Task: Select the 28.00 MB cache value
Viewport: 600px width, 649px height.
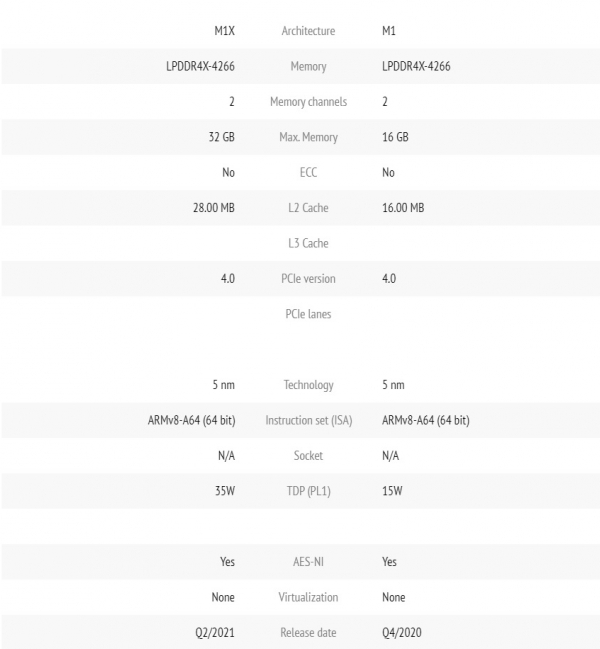Action: point(213,208)
